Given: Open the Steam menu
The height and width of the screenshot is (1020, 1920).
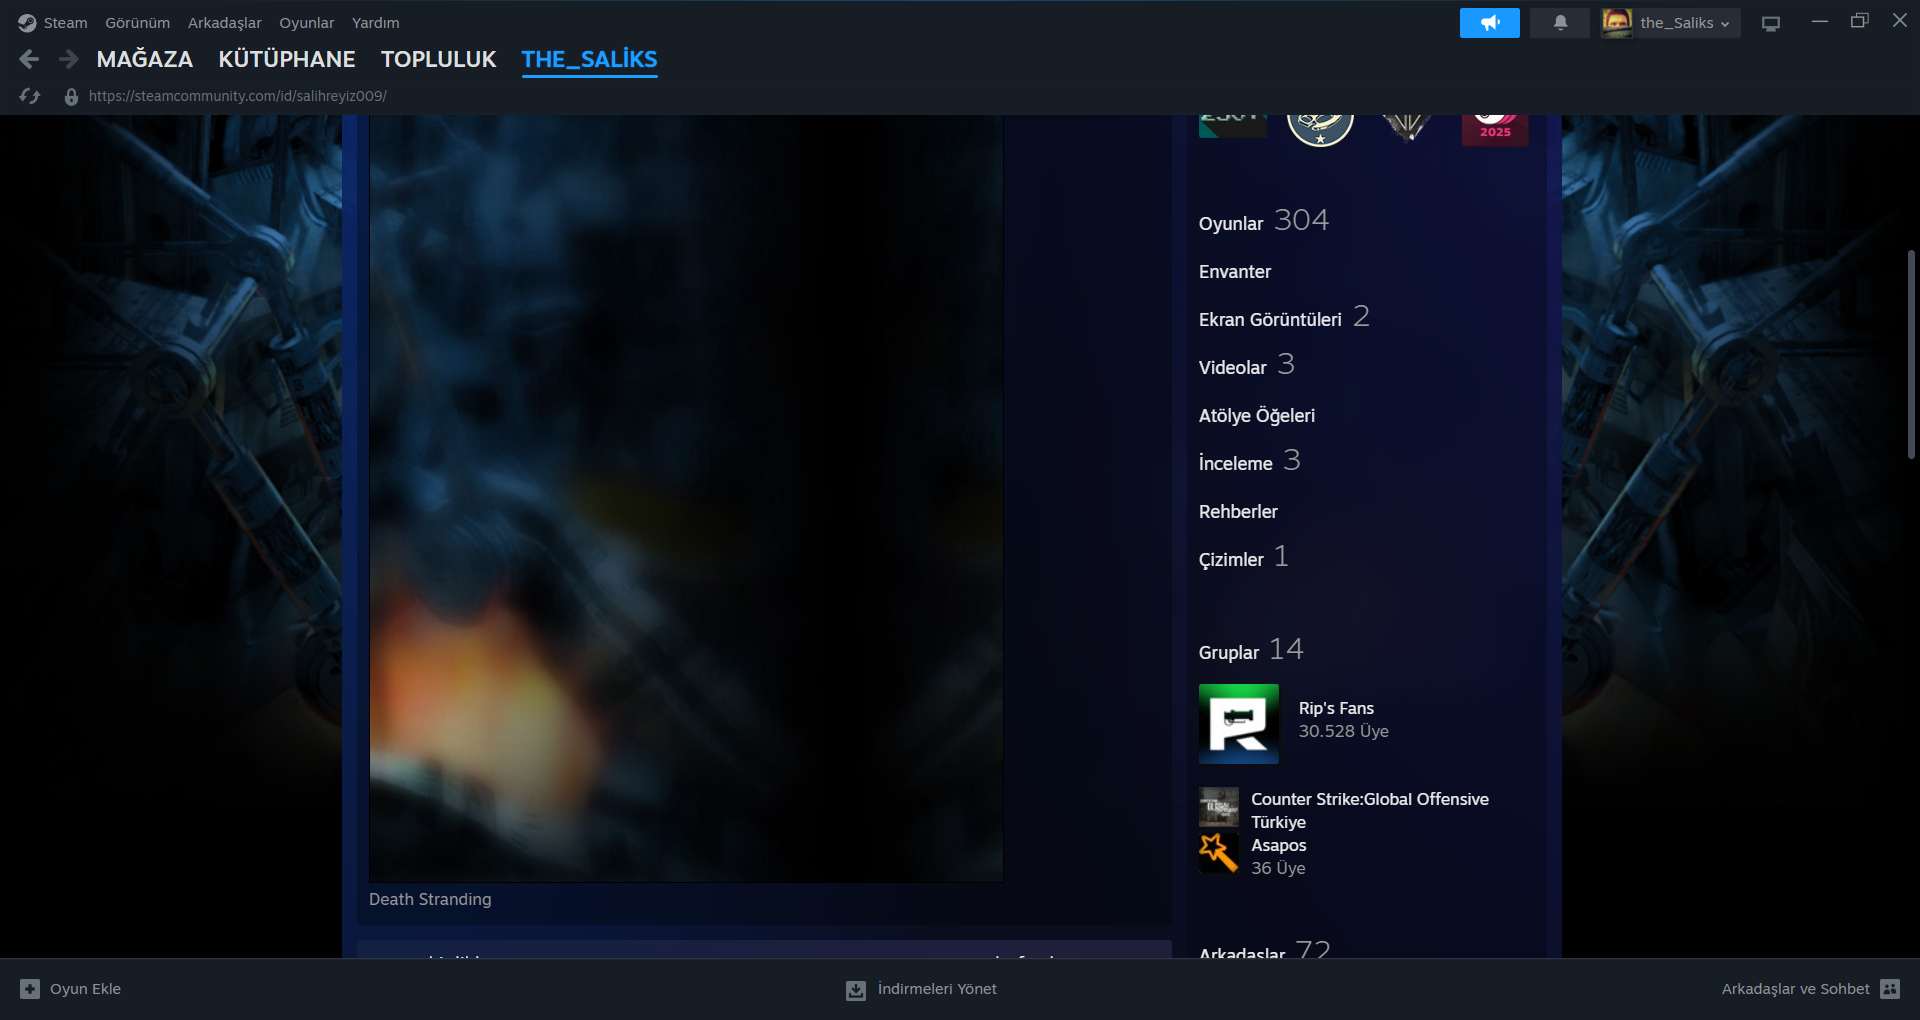Looking at the screenshot, I should [x=65, y=23].
